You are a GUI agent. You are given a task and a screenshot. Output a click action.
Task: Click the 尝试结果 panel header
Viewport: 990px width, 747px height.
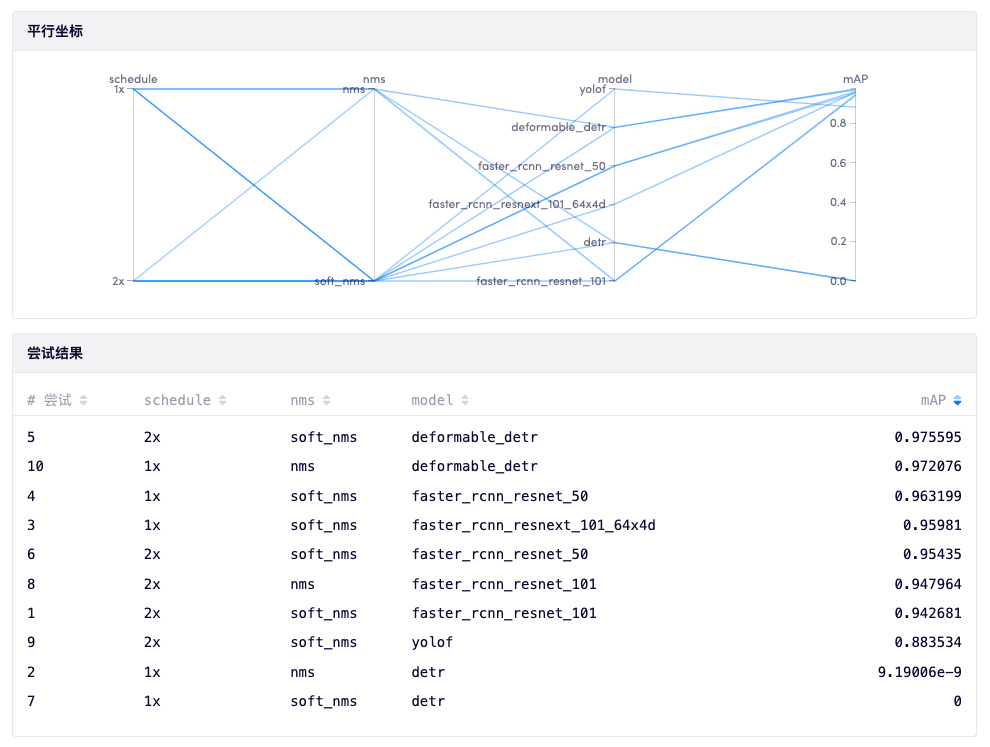pyautogui.click(x=55, y=353)
